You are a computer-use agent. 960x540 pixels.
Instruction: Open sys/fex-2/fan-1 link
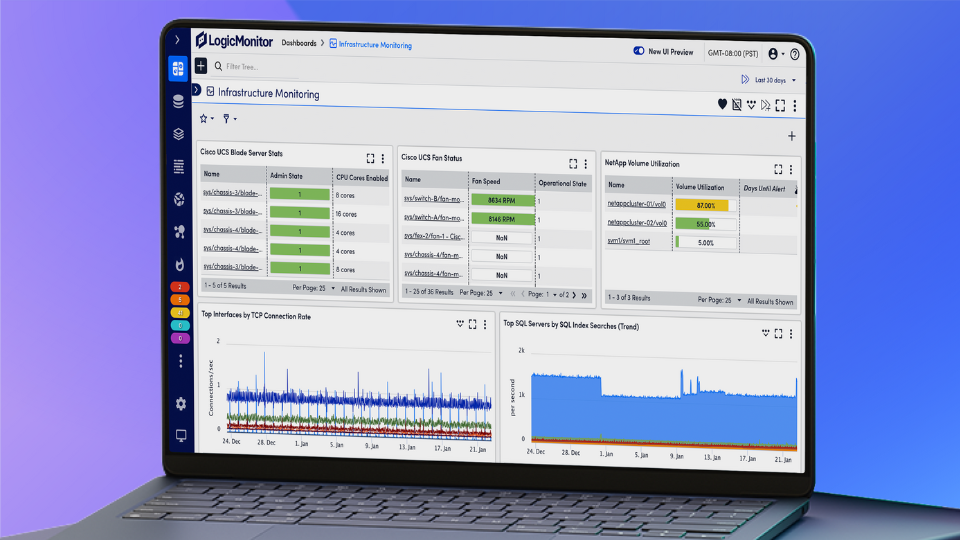click(x=433, y=236)
